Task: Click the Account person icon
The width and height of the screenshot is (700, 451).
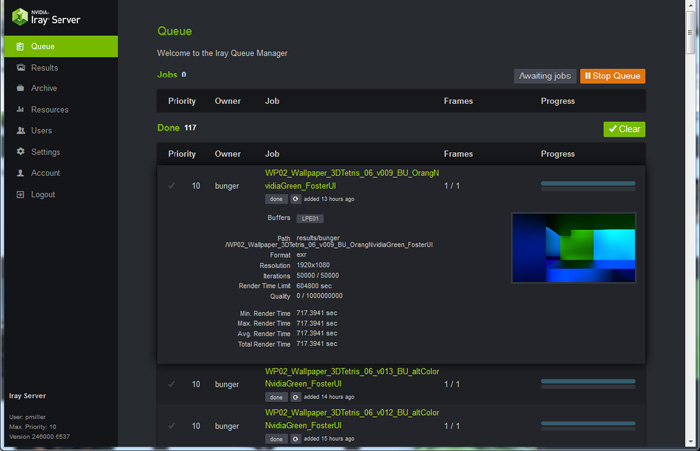Action: 20,173
